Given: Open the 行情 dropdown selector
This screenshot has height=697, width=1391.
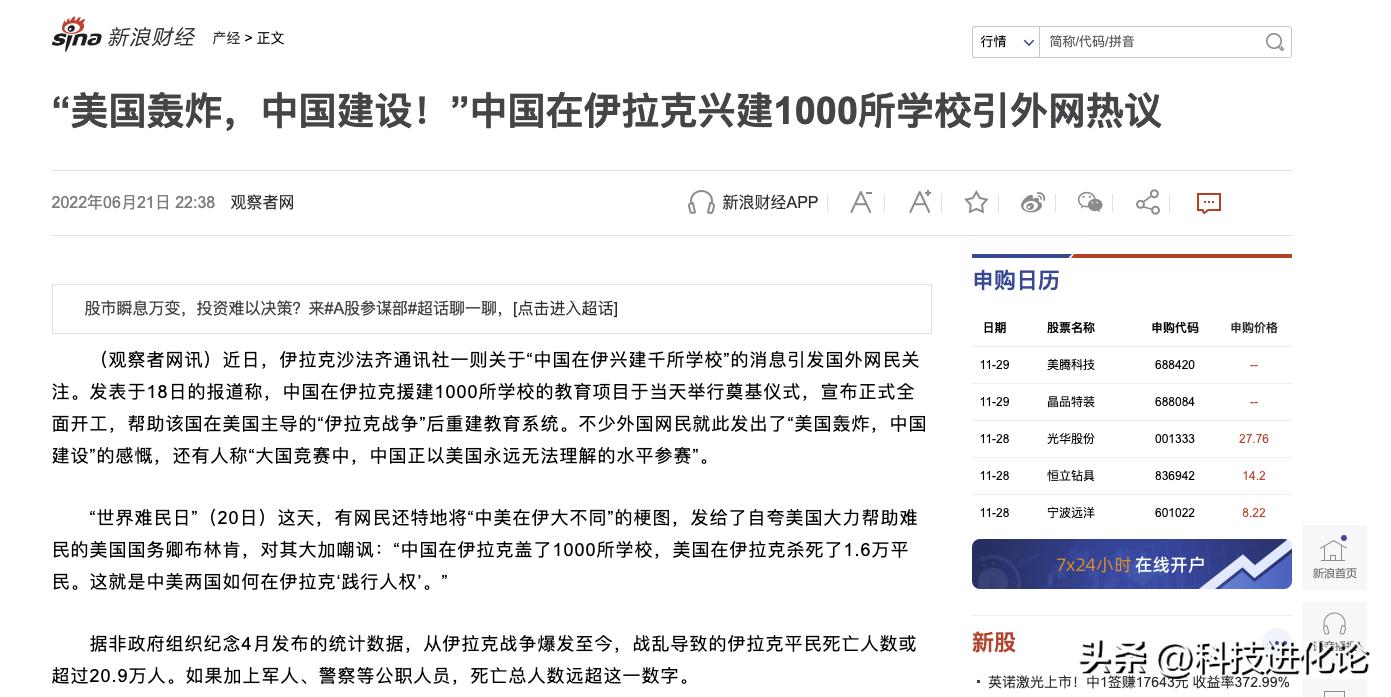Looking at the screenshot, I should pos(1005,42).
